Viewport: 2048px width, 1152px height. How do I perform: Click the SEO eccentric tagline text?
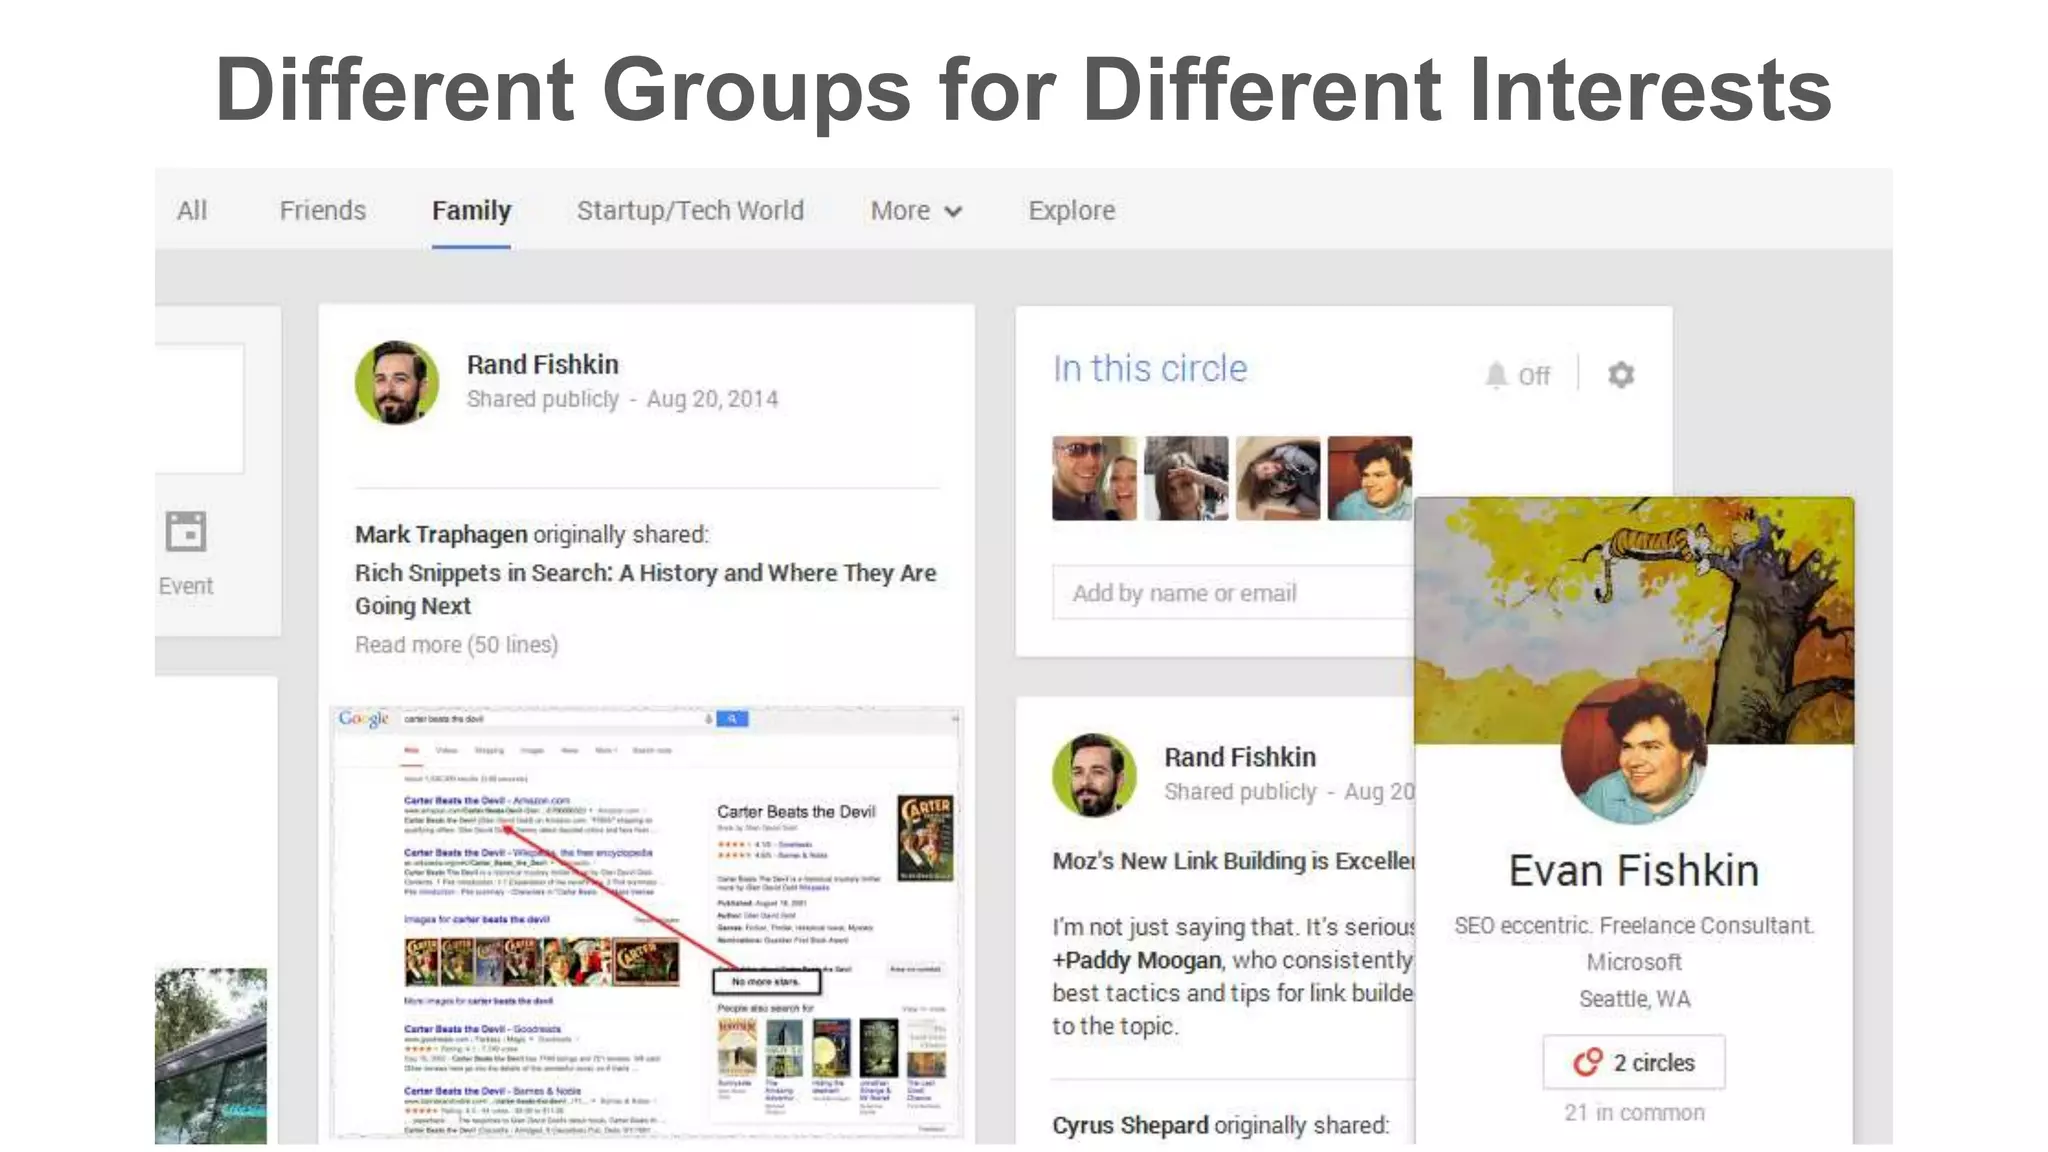coord(1634,926)
